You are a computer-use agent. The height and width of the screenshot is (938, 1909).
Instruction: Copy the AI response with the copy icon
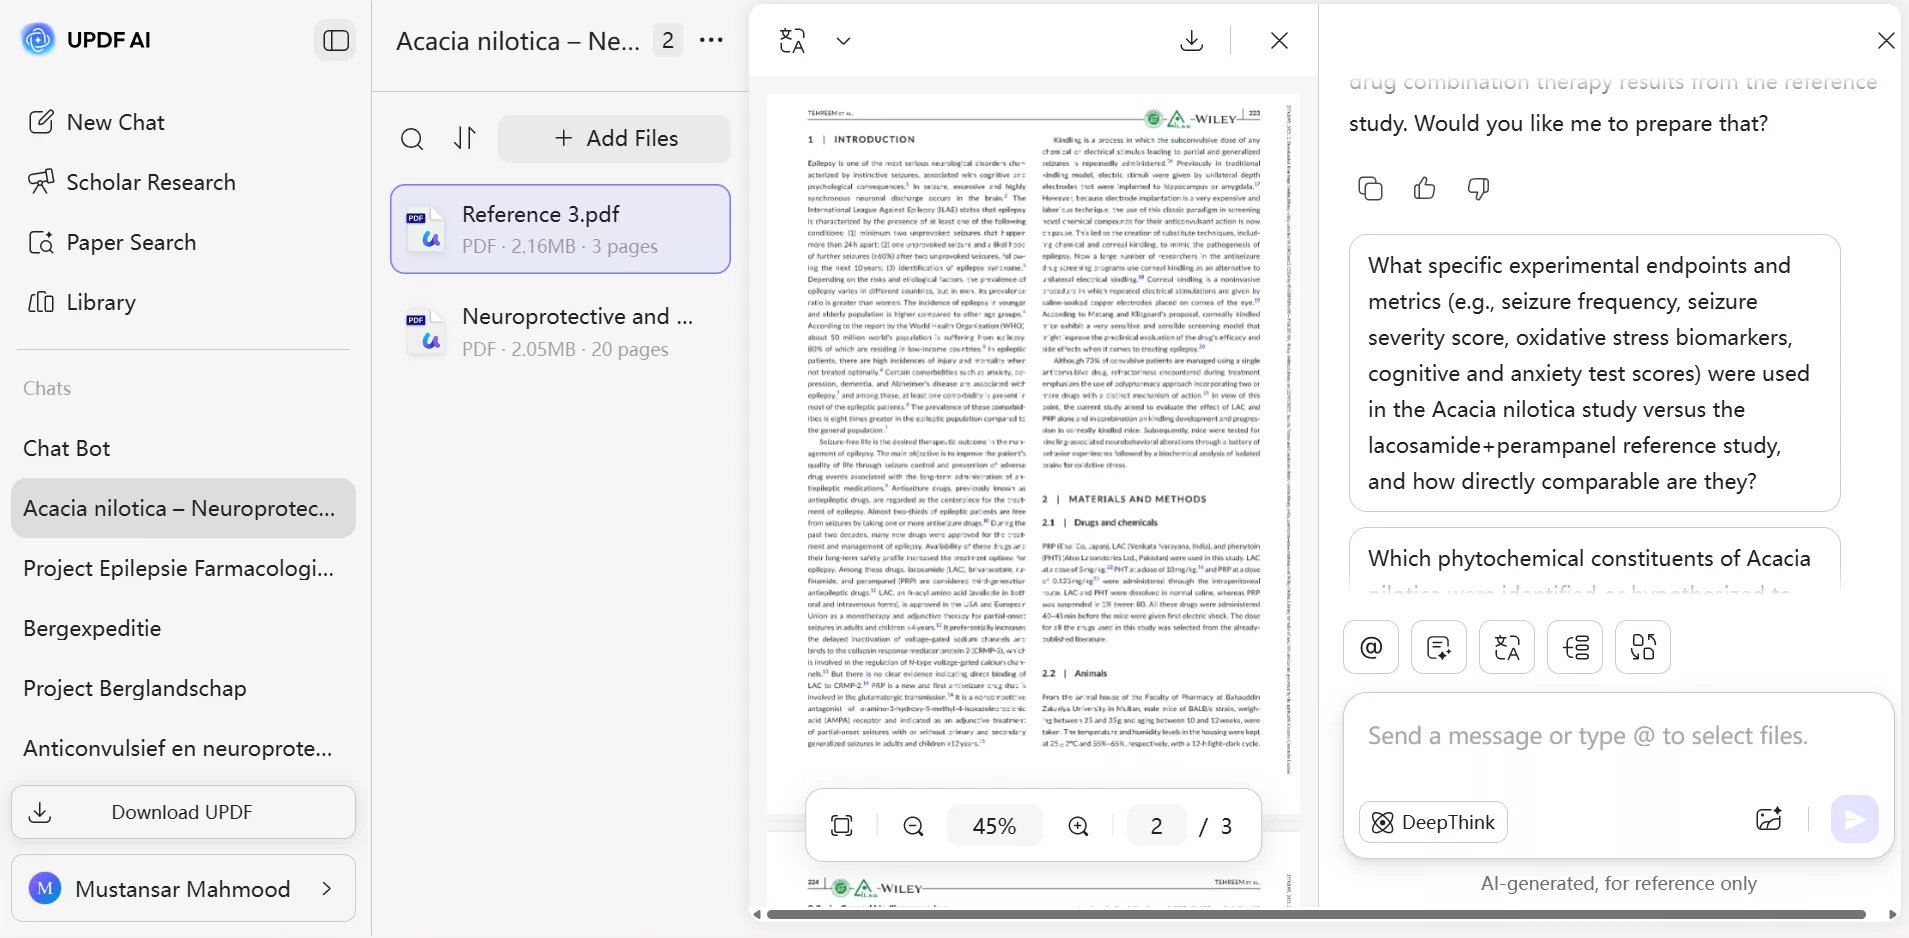(x=1370, y=188)
